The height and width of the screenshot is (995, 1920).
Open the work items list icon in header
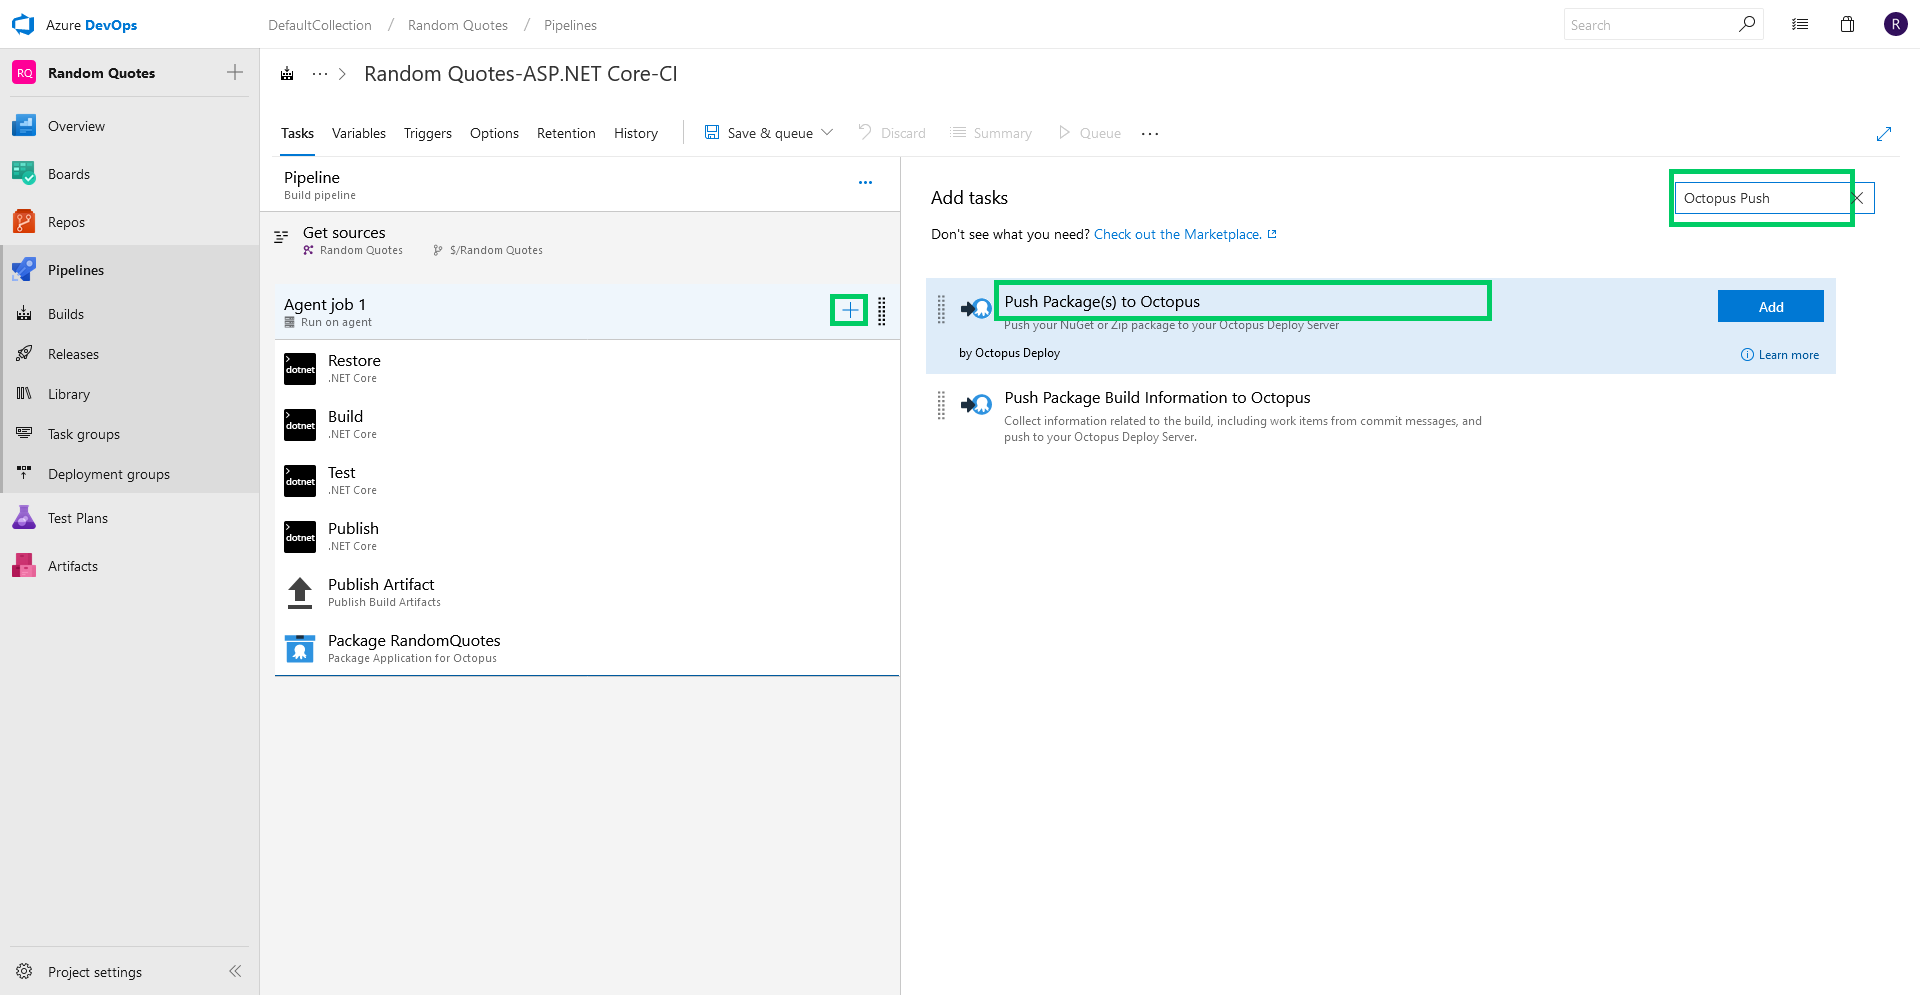pos(1800,25)
